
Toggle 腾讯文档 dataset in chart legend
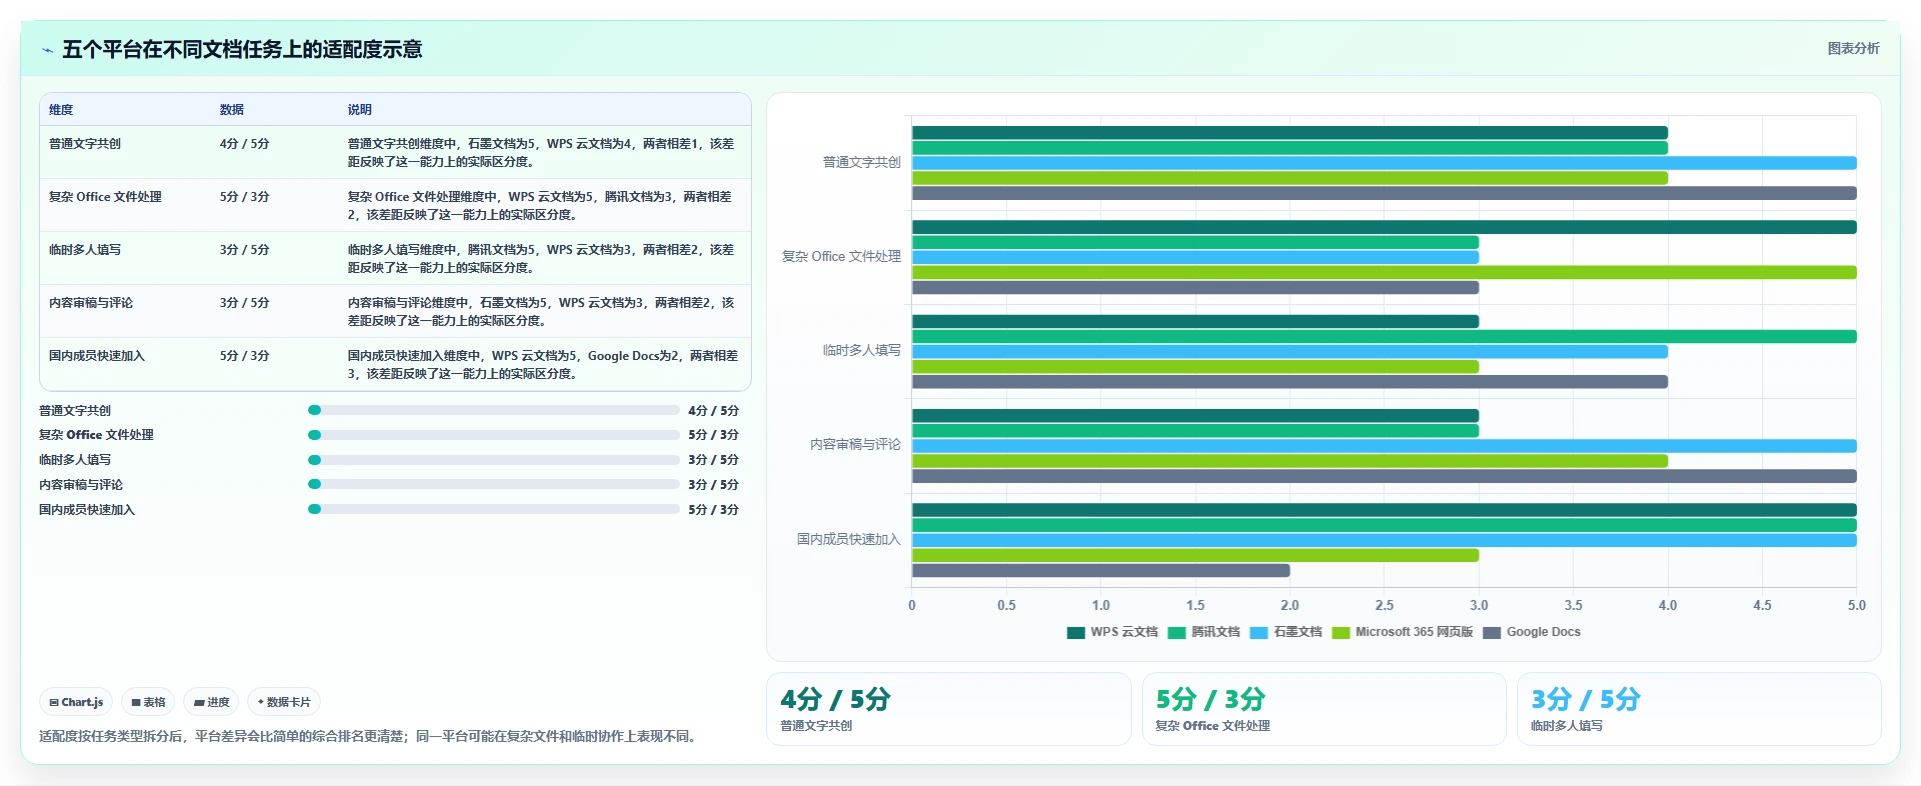coord(1204,632)
